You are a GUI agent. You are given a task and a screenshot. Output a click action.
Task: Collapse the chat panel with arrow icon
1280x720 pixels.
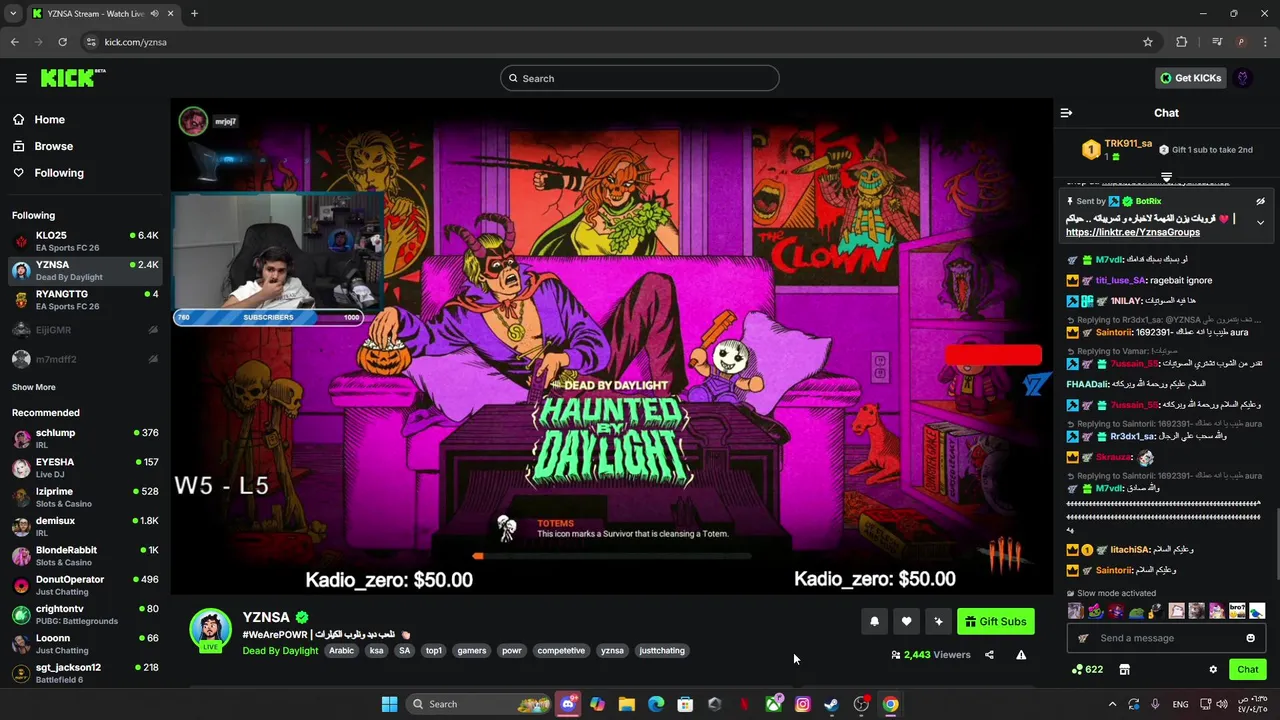click(1066, 113)
